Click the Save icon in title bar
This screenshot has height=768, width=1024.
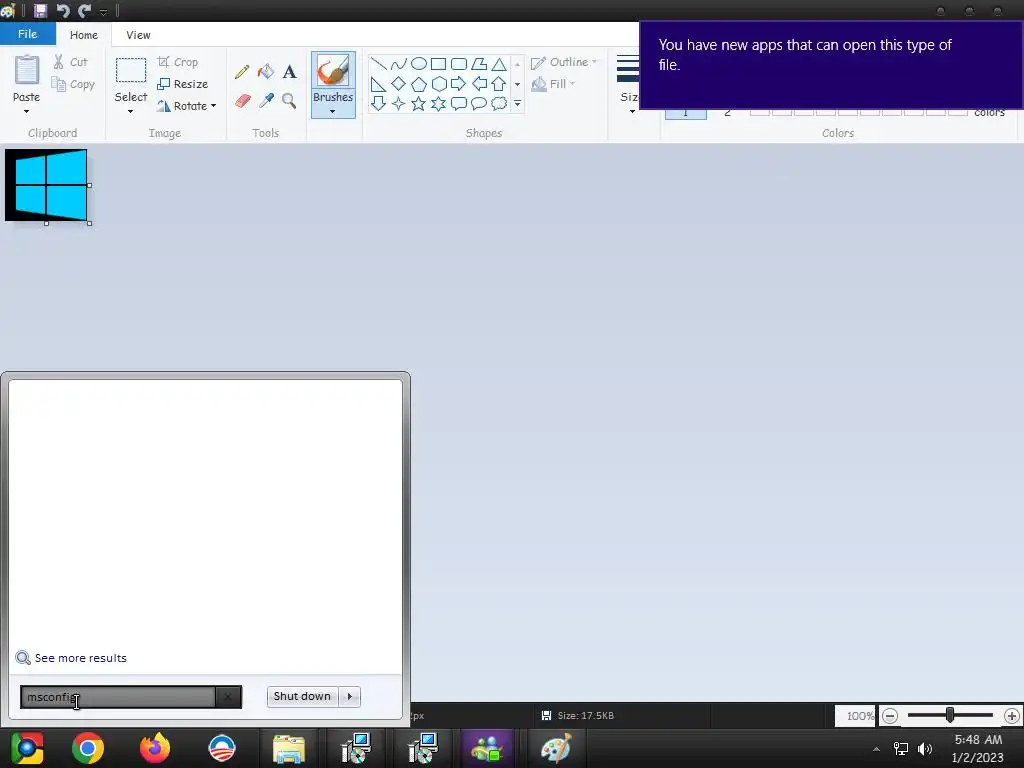coord(40,10)
